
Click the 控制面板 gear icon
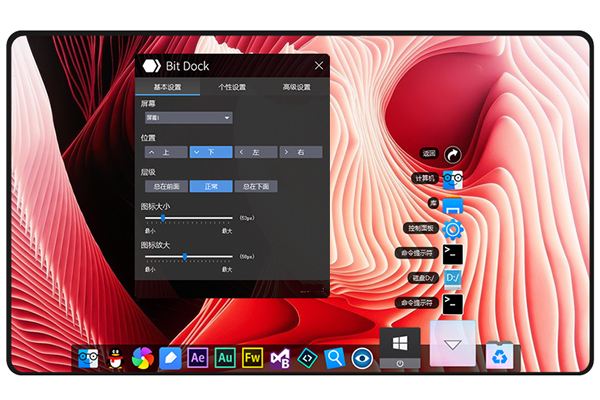[453, 229]
